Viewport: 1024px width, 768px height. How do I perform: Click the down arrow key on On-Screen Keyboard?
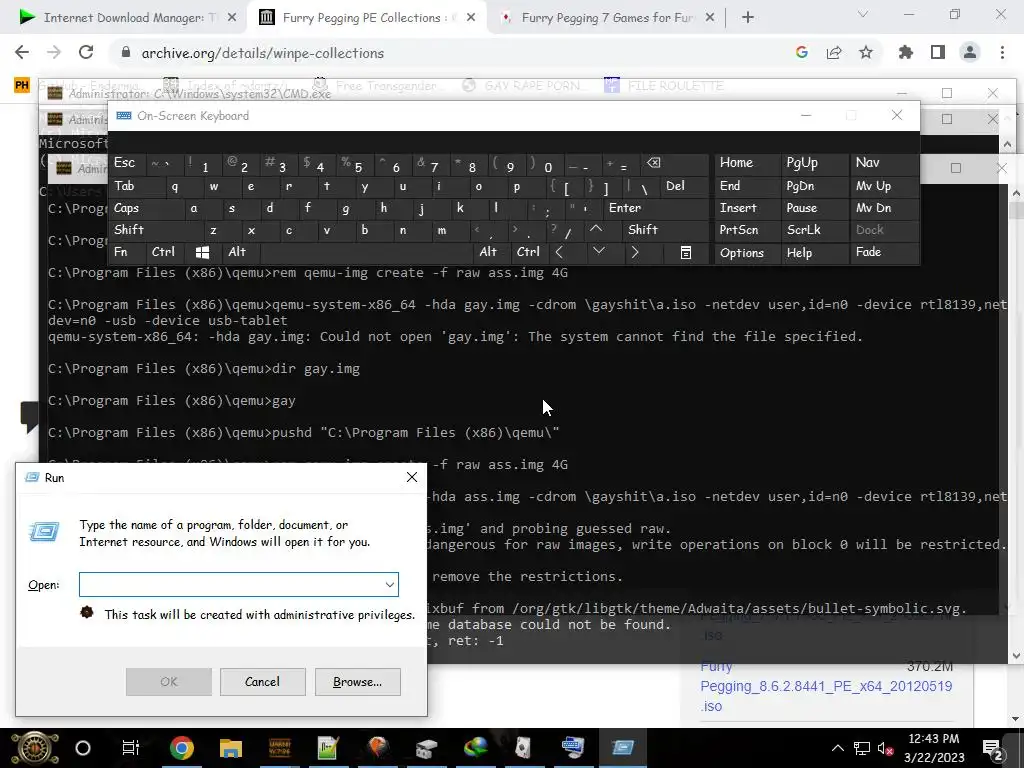click(598, 252)
